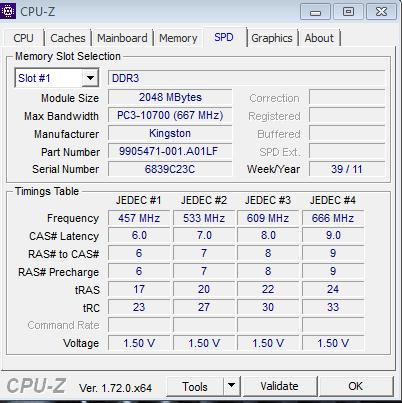Close the CPU-Z window
The height and width of the screenshot is (403, 402).
coord(381,12)
